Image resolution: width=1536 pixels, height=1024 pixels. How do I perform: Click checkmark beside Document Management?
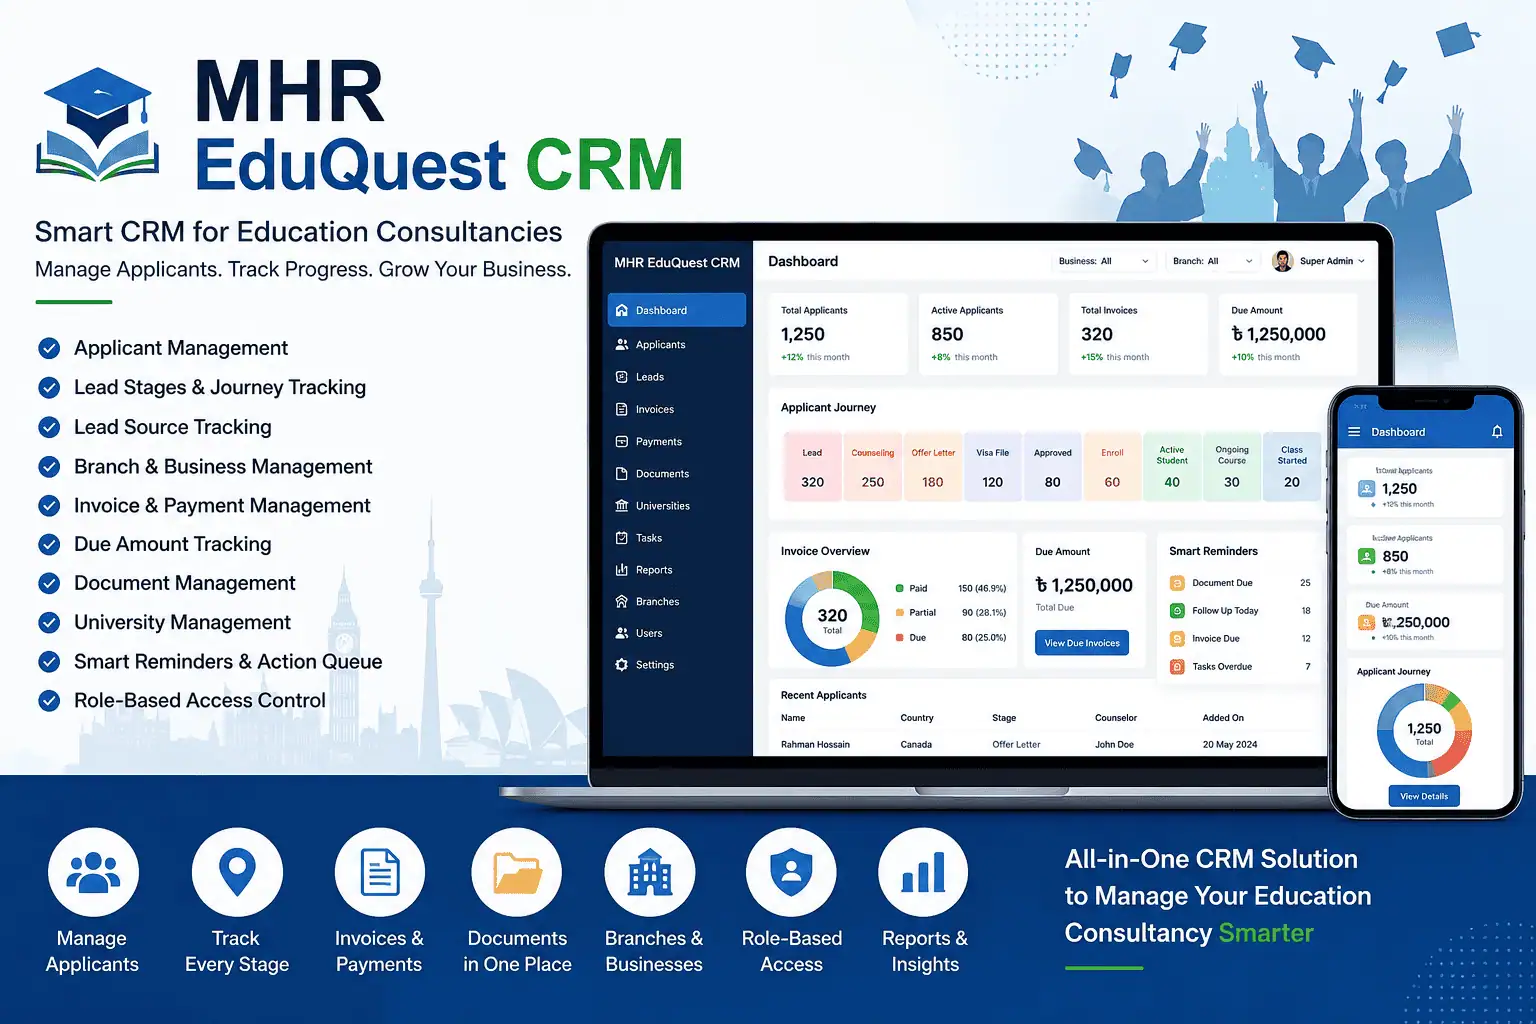[49, 583]
